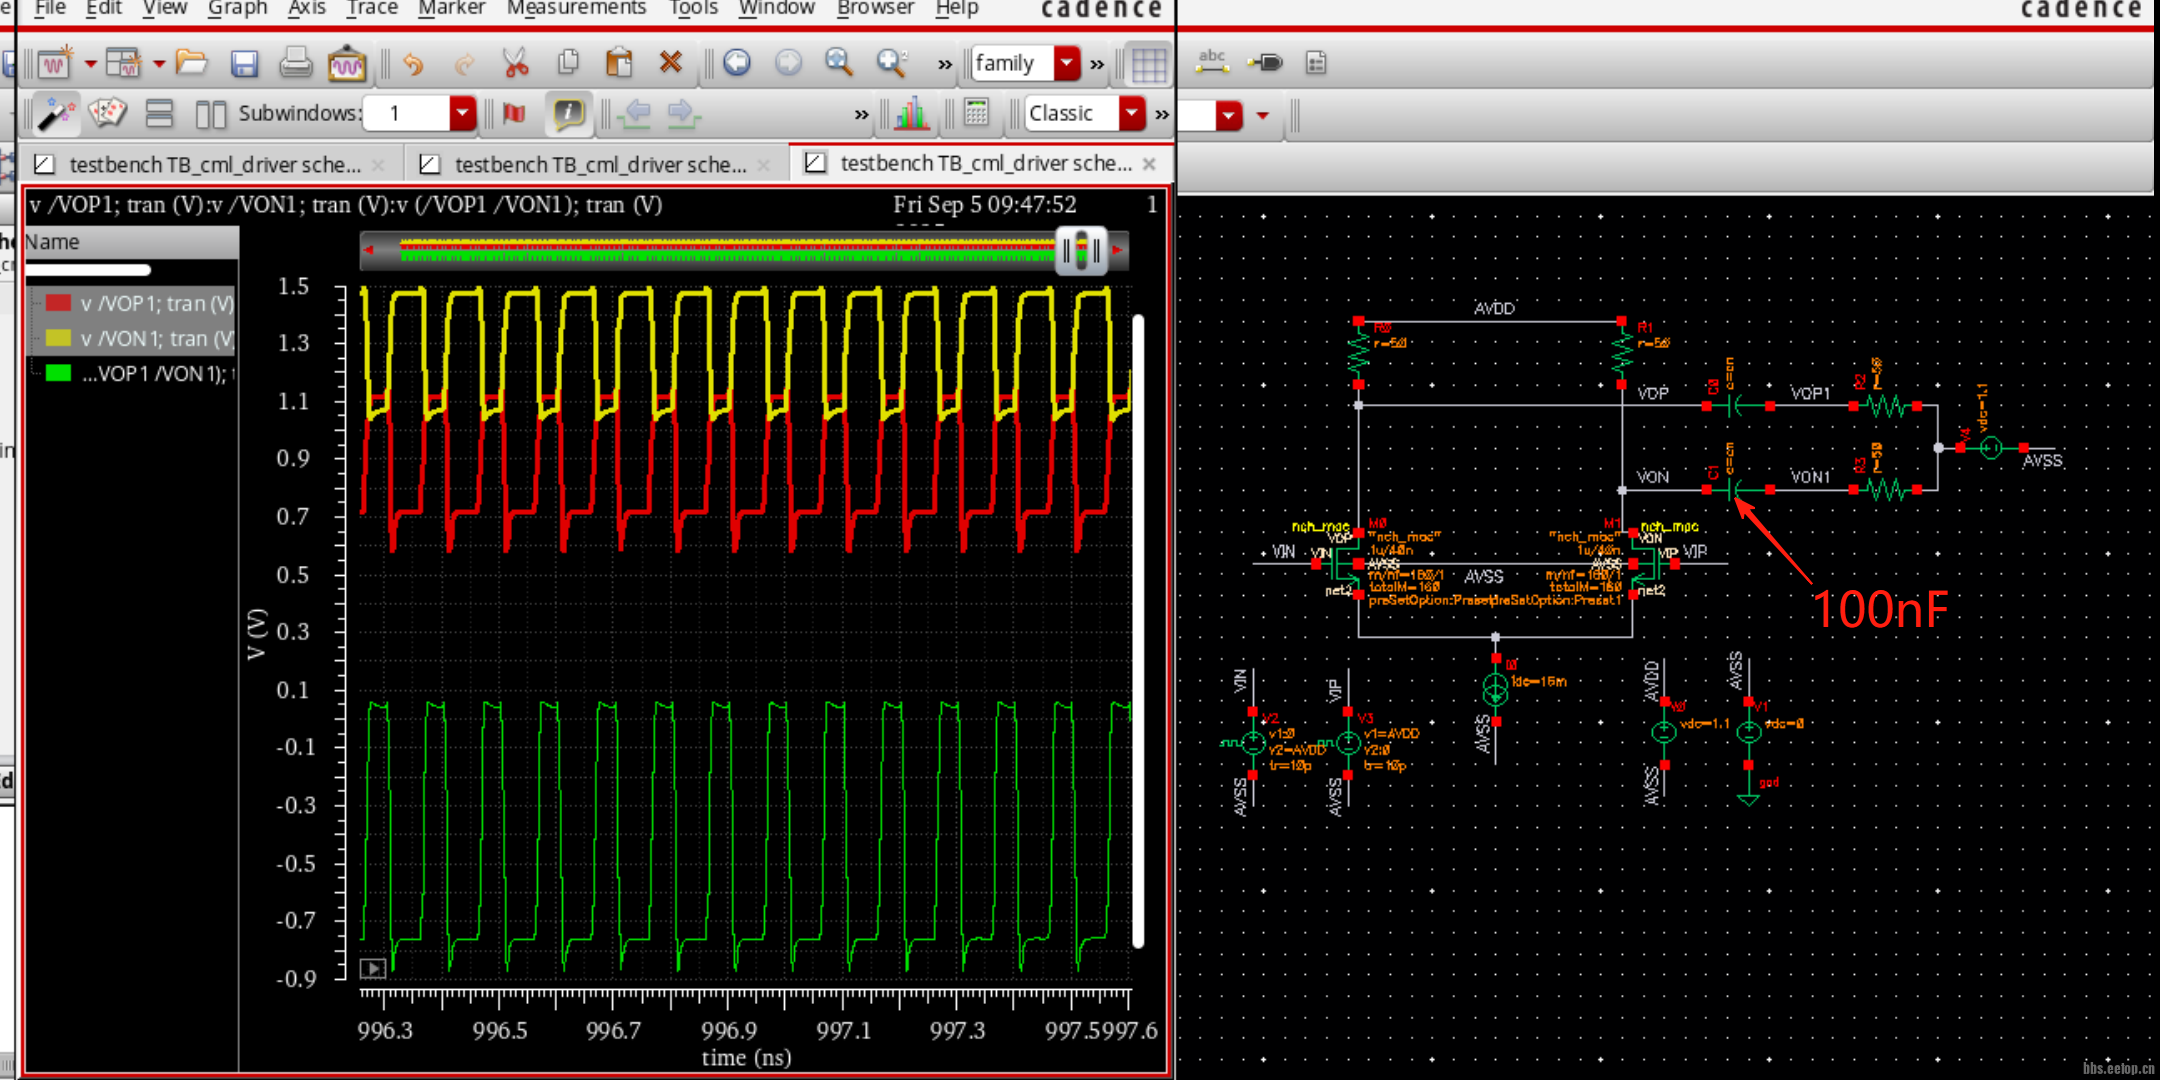Open the family dropdown list
2160x1080 pixels.
tap(1068, 63)
